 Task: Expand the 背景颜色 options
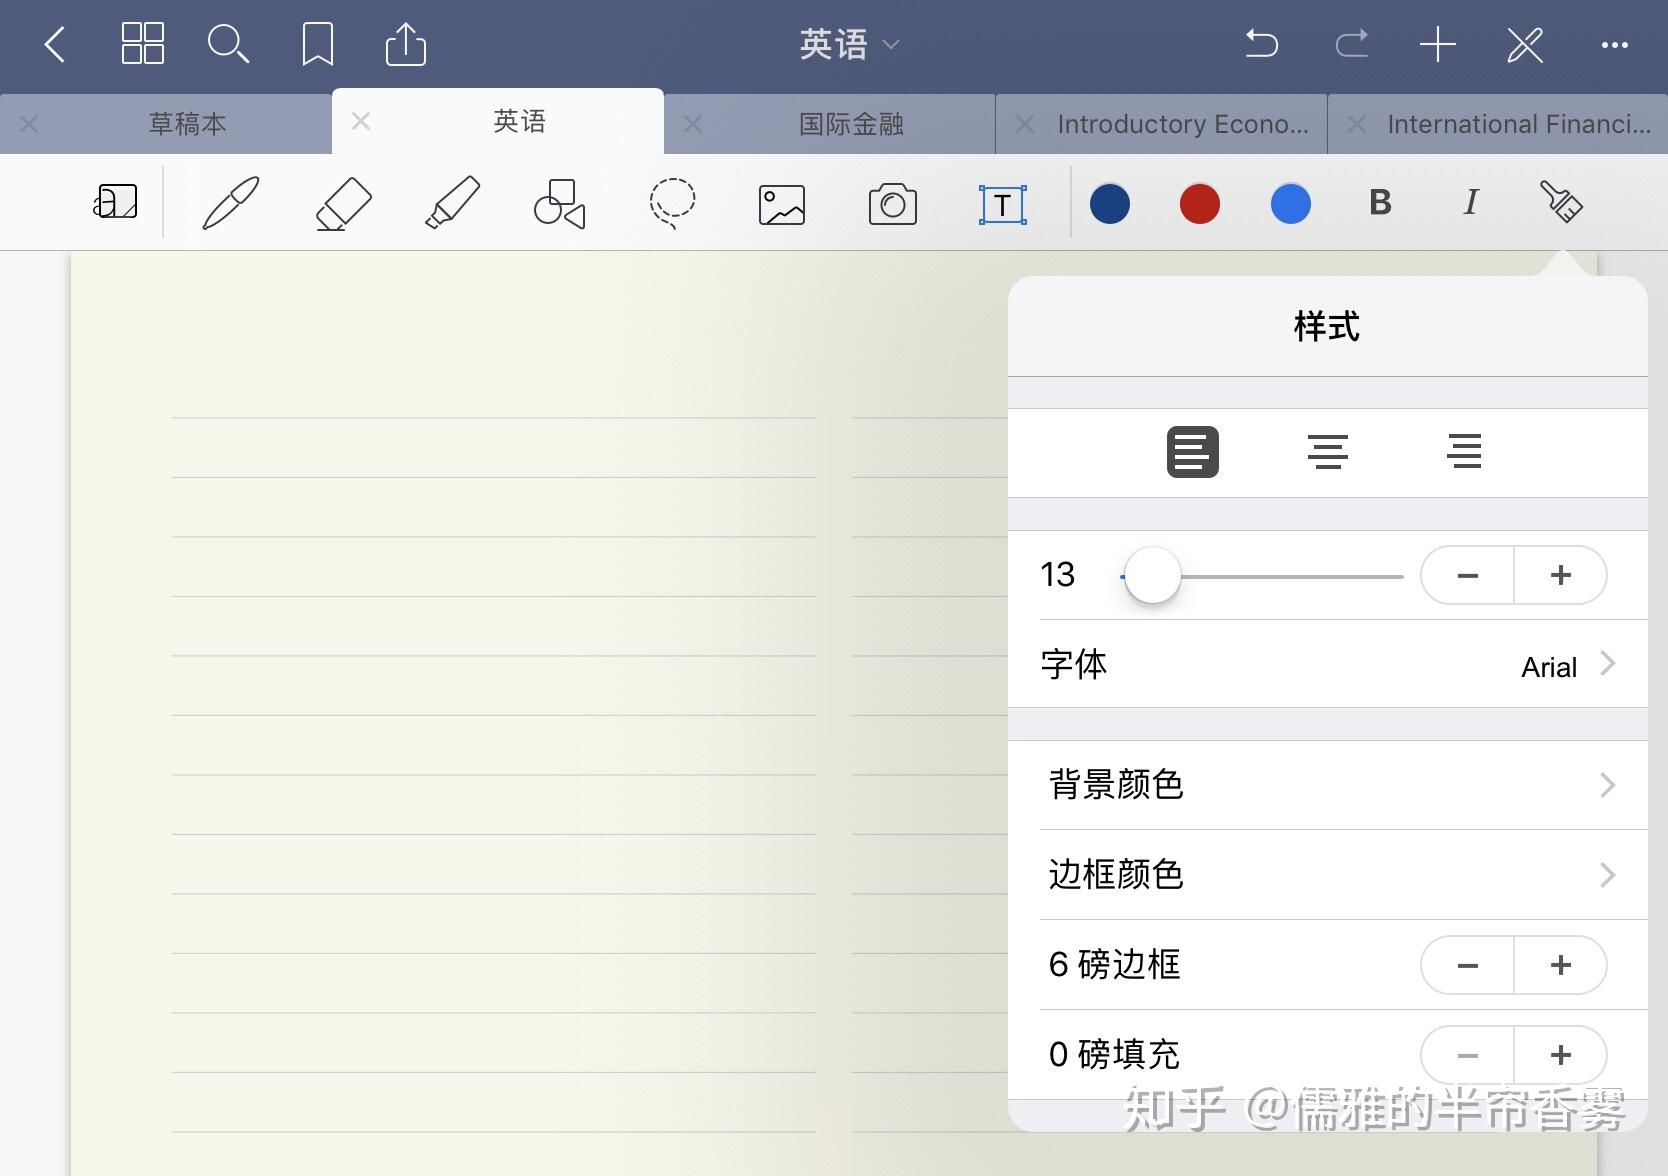pyautogui.click(x=1340, y=785)
